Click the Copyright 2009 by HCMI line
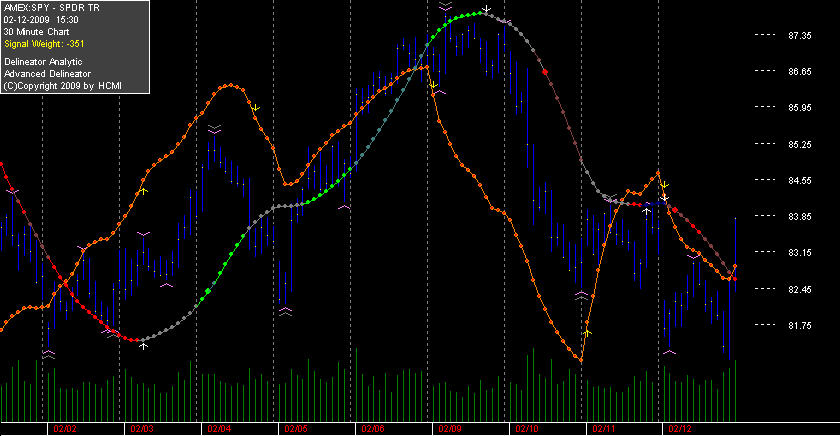Image resolution: width=840 pixels, height=436 pixels. (63, 86)
